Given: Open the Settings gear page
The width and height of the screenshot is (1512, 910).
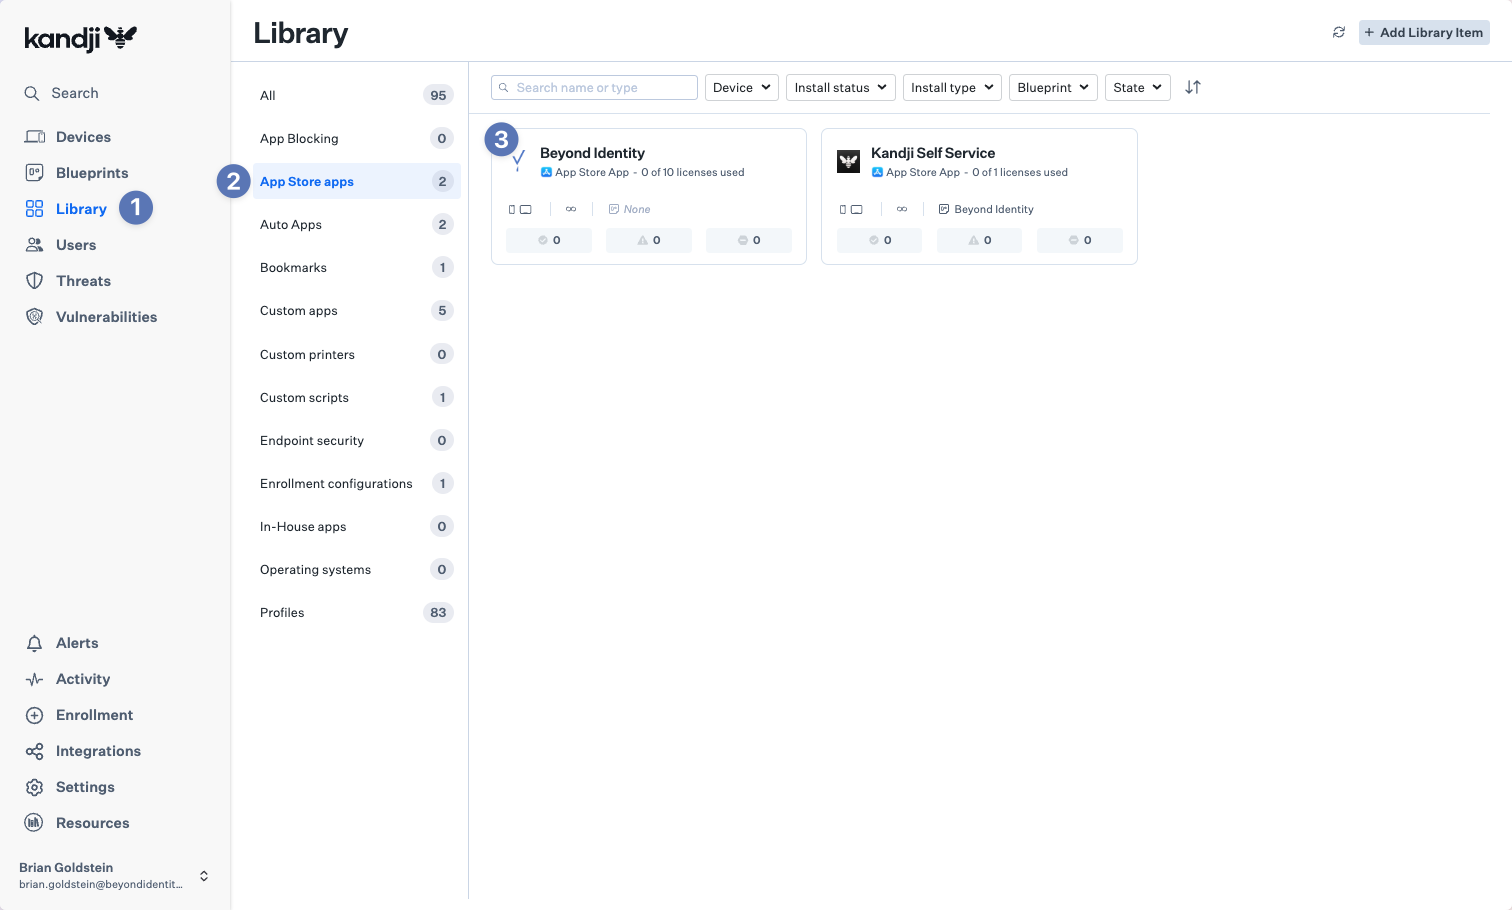Looking at the screenshot, I should (x=85, y=787).
